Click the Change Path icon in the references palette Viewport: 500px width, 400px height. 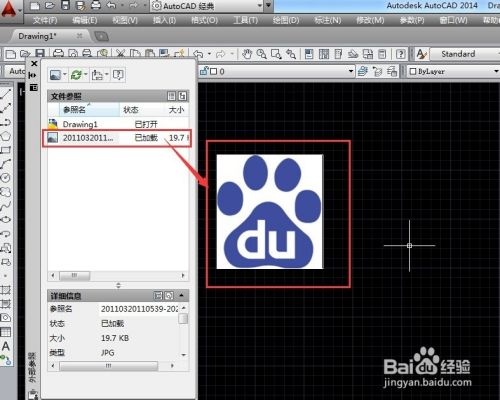97,75
